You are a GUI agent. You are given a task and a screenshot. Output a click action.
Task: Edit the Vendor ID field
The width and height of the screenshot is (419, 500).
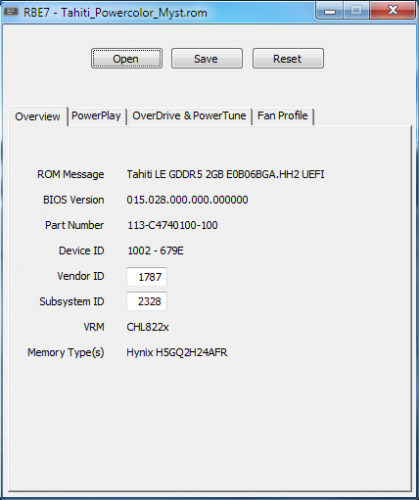point(147,277)
